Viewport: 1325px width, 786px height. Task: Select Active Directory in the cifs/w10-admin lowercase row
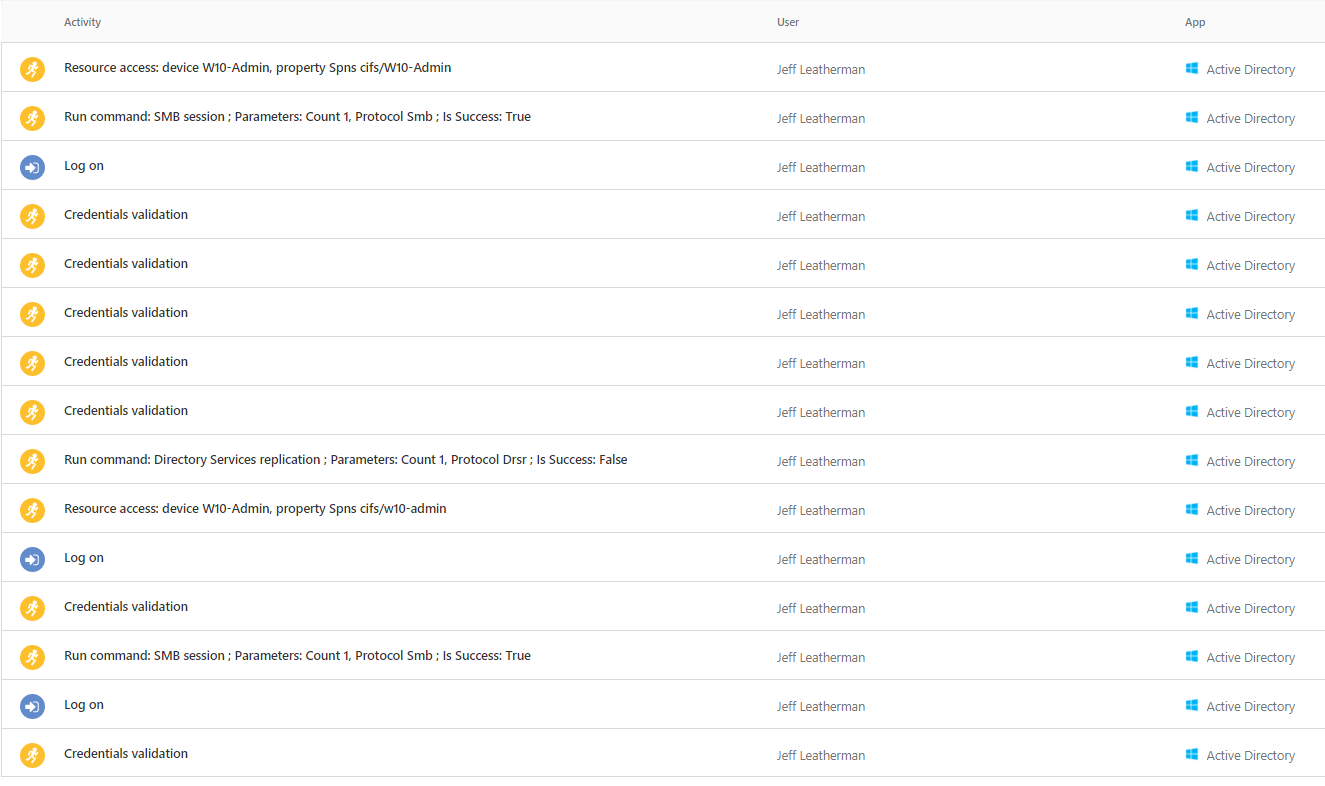1250,510
